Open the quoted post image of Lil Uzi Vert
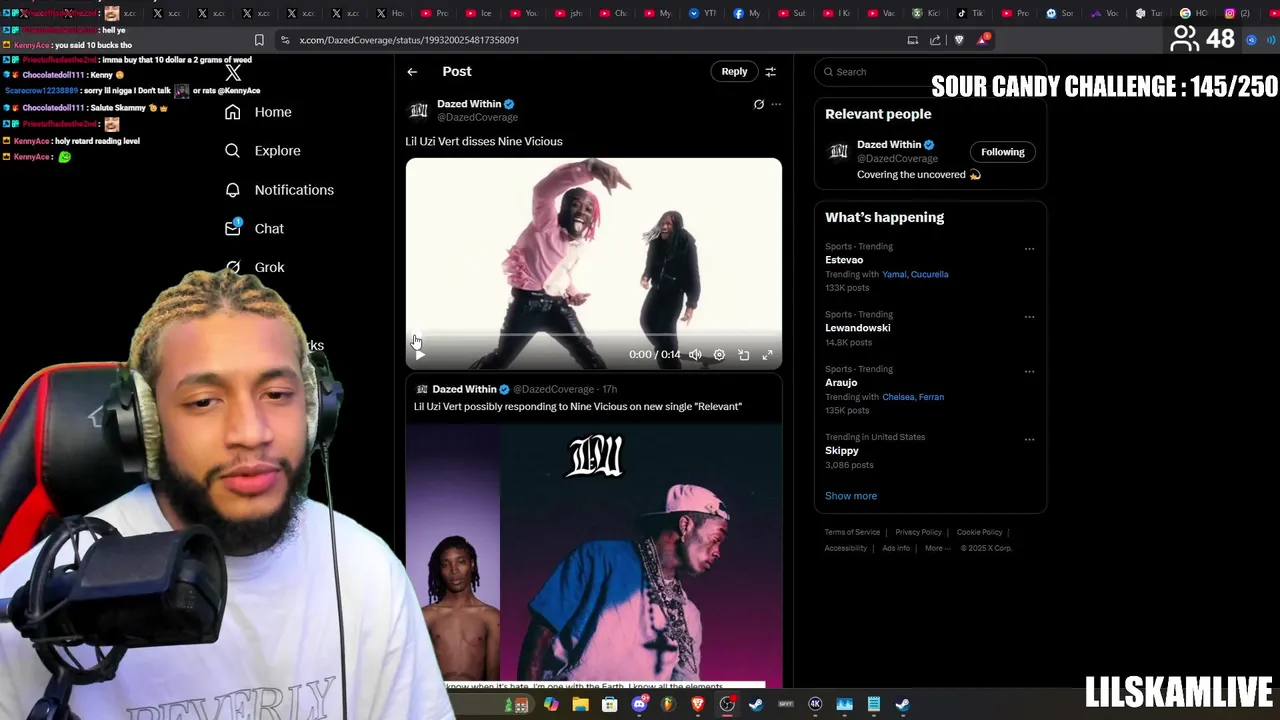Screen dimensions: 1280x720 [594, 555]
